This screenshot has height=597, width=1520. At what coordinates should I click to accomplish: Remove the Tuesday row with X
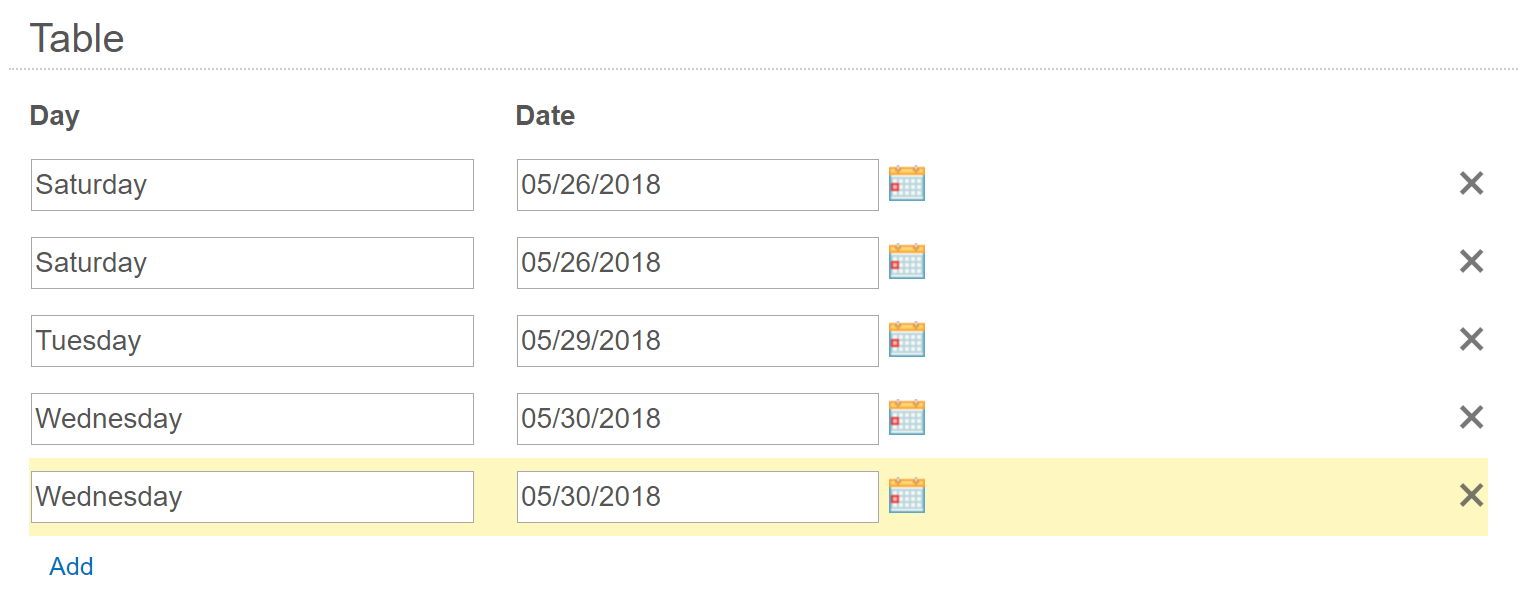coord(1471,340)
